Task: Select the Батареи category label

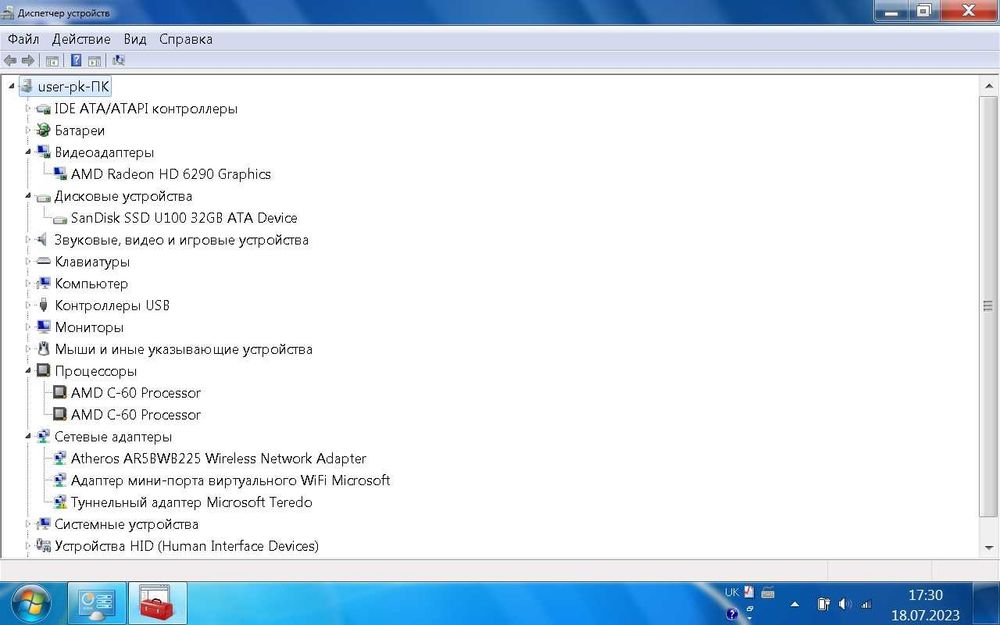Action: tap(79, 130)
